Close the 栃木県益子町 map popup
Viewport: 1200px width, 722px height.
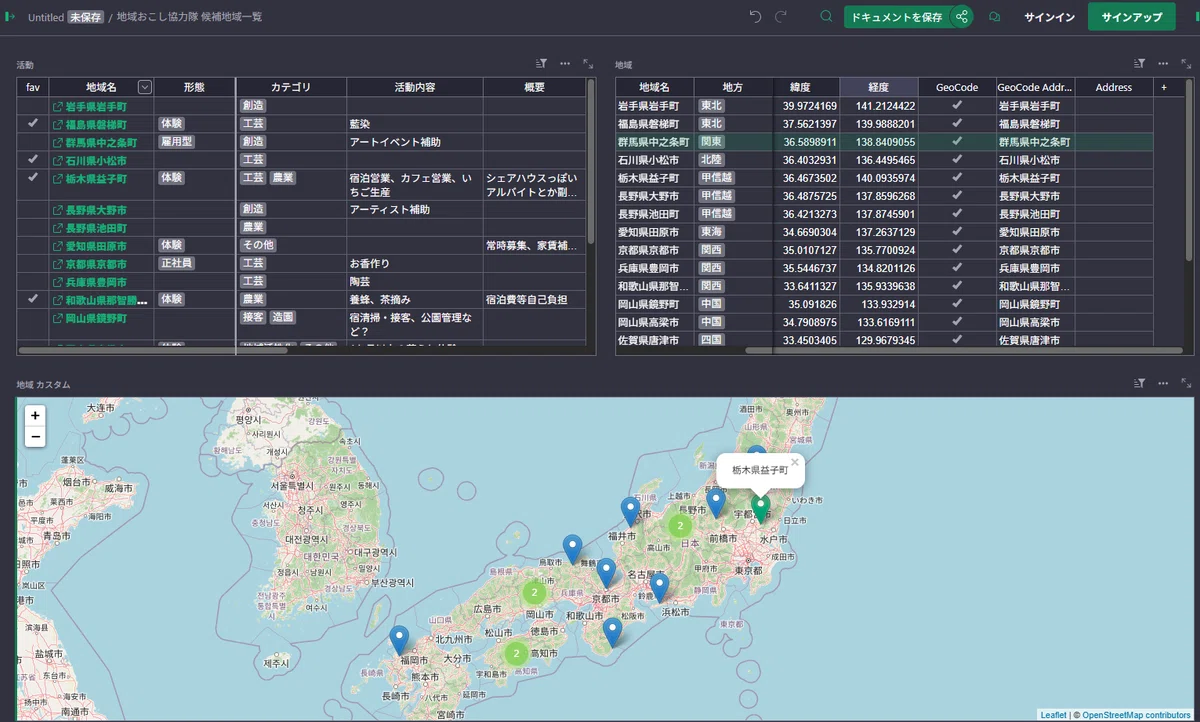click(x=795, y=462)
